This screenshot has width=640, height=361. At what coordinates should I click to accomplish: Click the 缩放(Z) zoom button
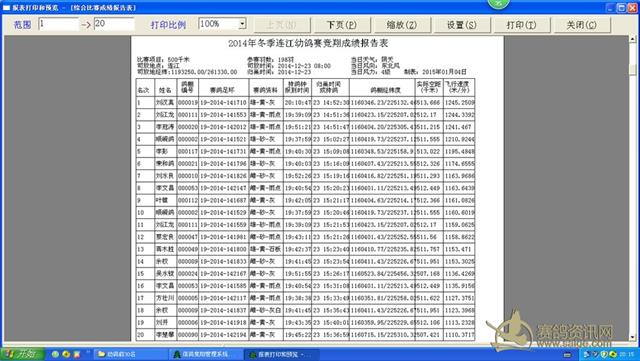coord(402,25)
